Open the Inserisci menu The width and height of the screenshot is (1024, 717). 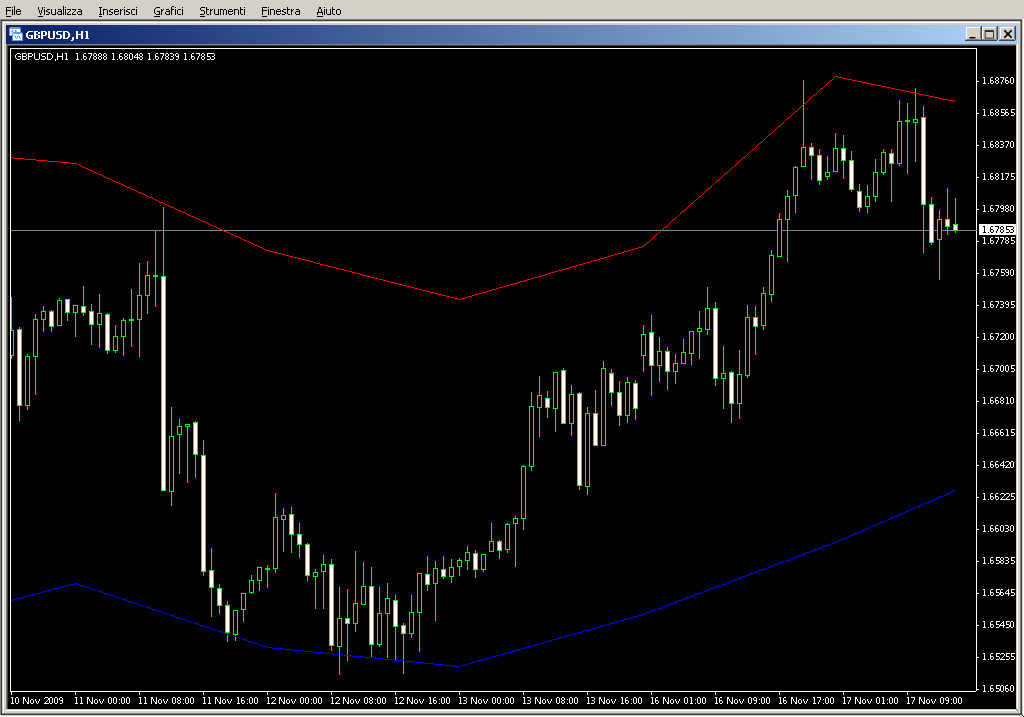coord(118,11)
